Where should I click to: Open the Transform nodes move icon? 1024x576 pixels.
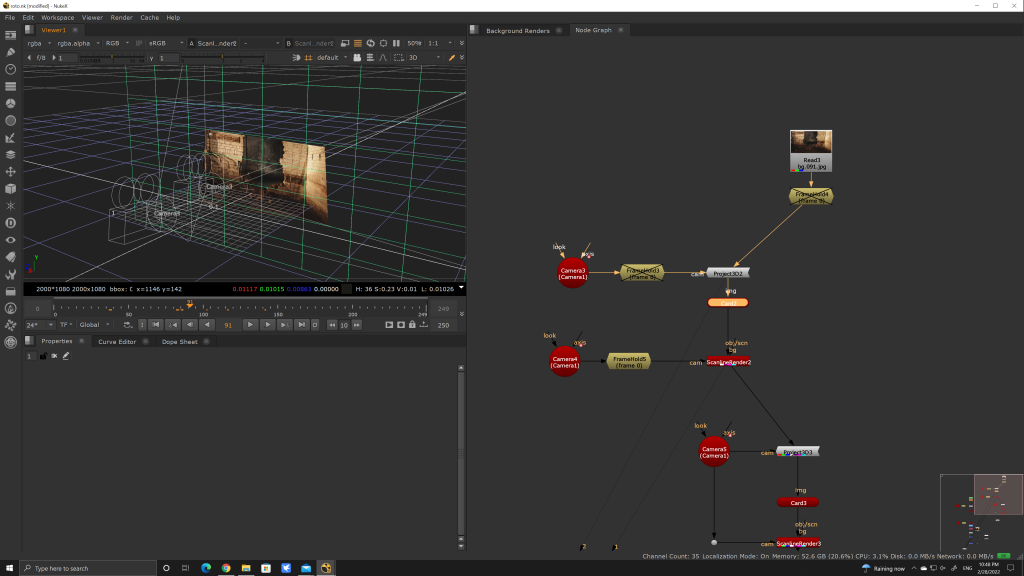pyautogui.click(x=10, y=172)
